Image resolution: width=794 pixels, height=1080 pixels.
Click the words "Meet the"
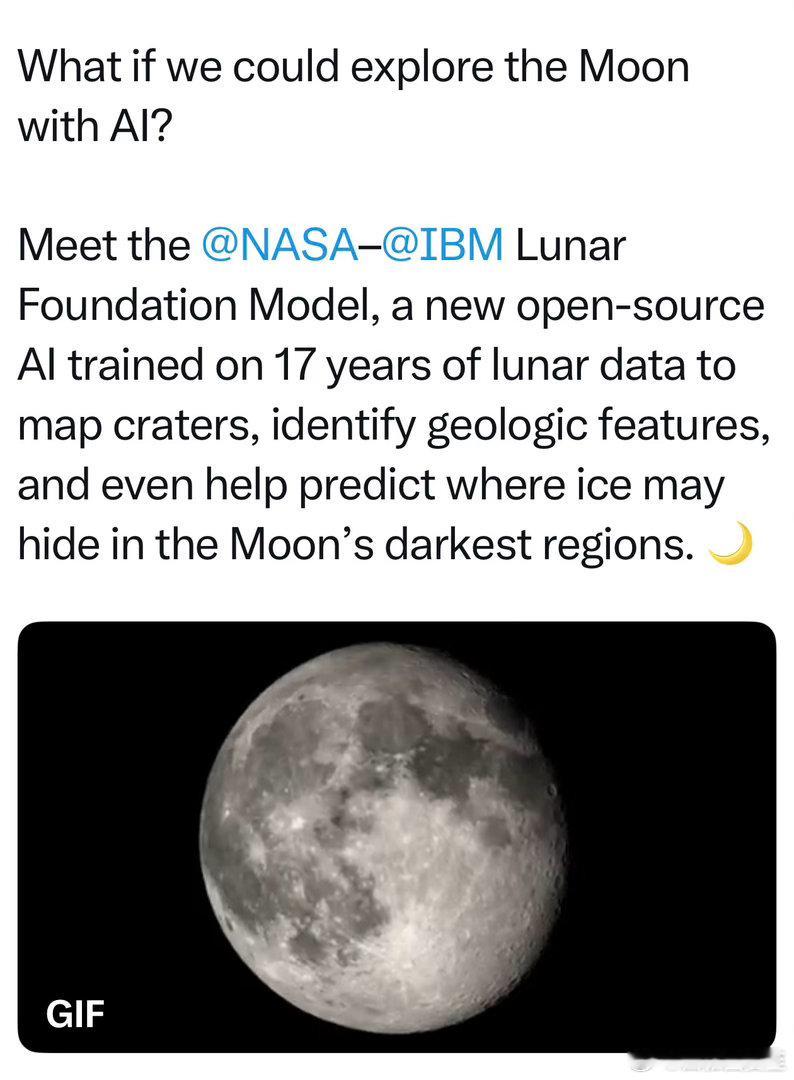(104, 246)
